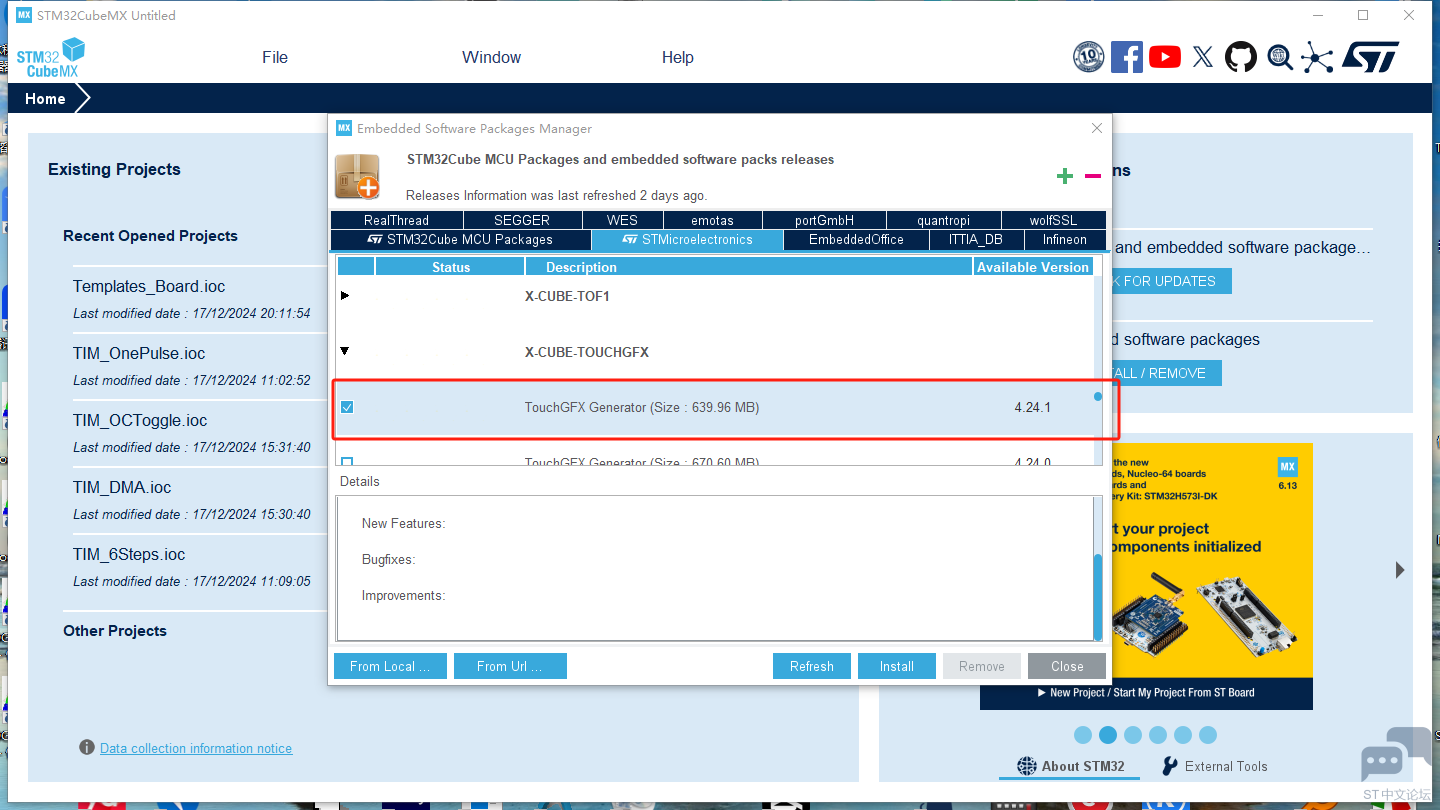Open the YouTube channel icon

pos(1165,57)
